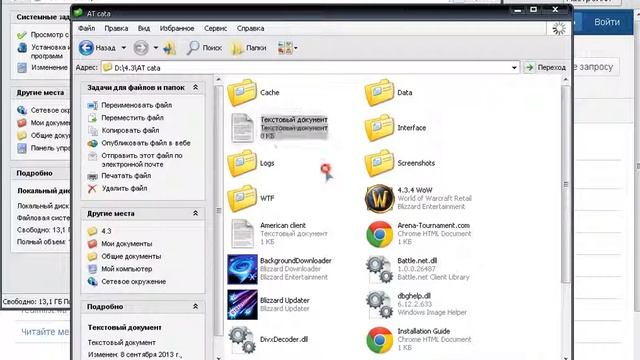Open the WTF folder icon
Image resolution: width=640 pixels, height=360 pixels.
(x=242, y=198)
